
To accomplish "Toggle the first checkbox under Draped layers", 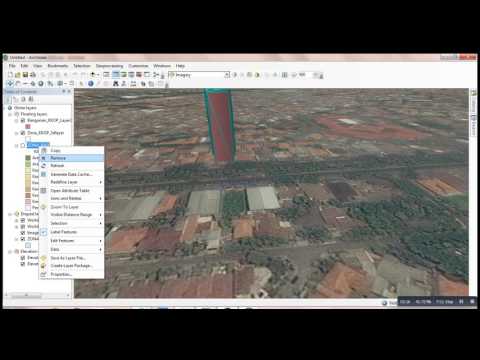I will [x=23, y=220].
